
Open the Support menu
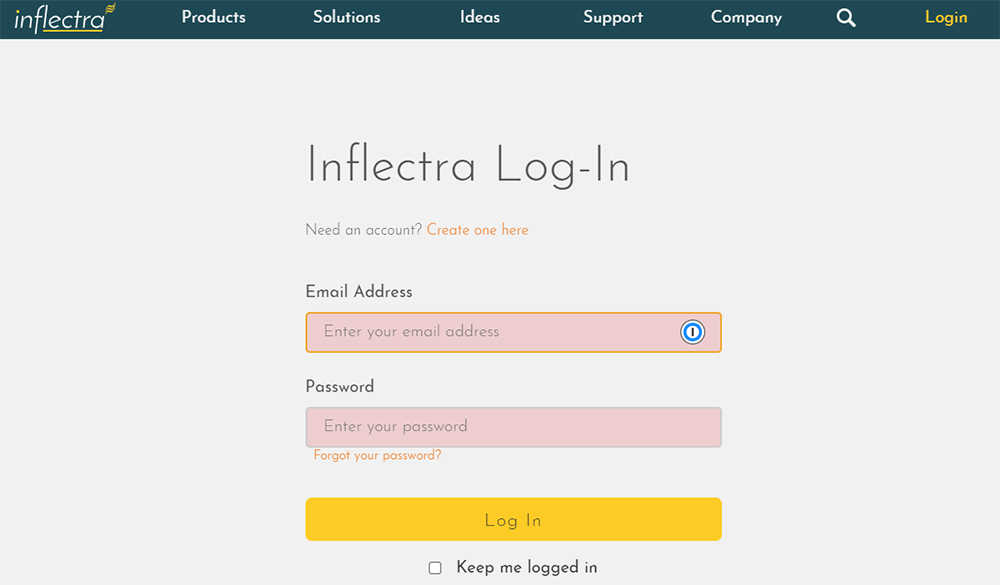[x=613, y=17]
